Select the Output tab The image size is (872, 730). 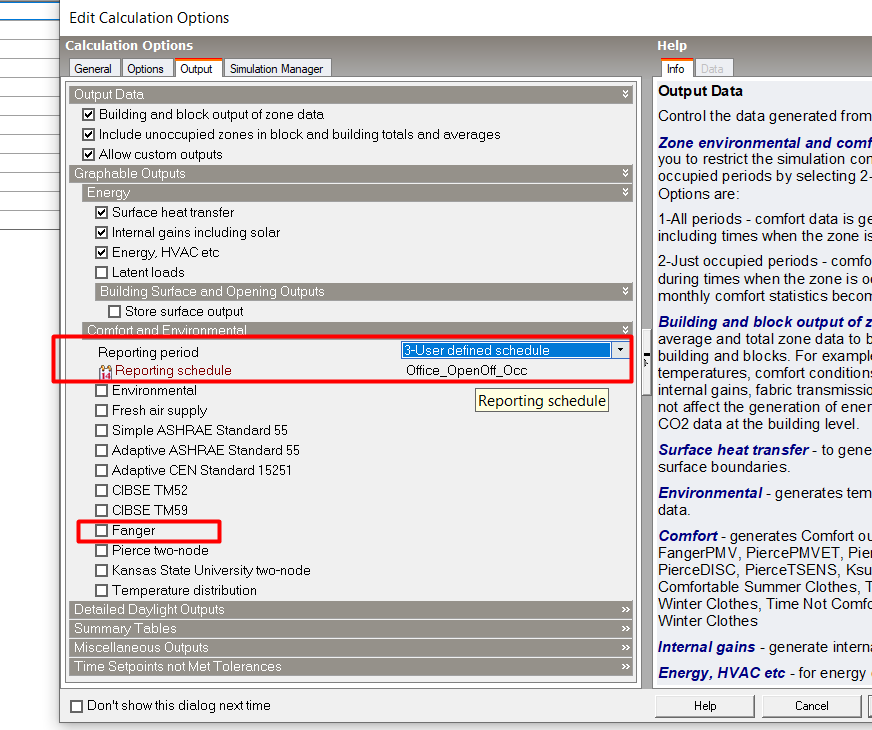click(x=196, y=68)
